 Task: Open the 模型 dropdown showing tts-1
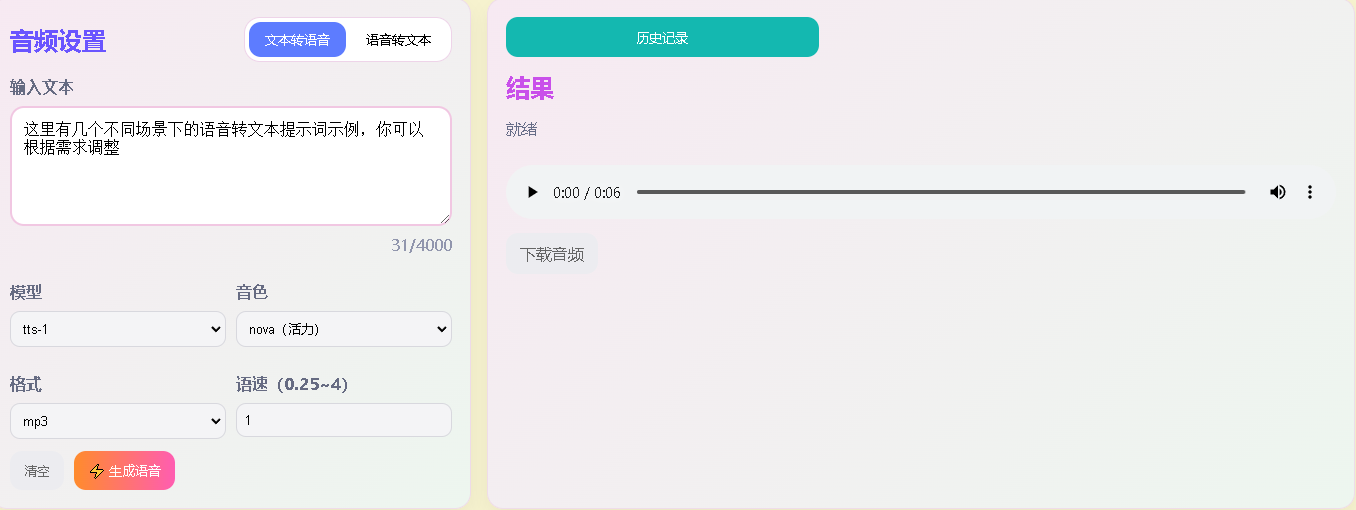(118, 329)
